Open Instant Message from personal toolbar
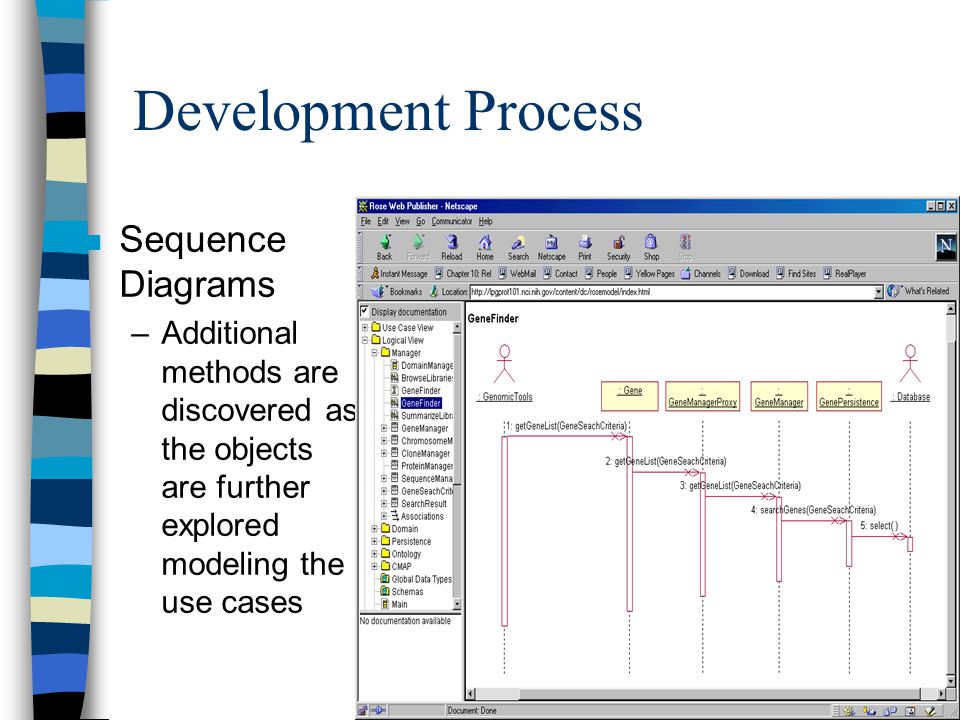960x720 pixels. (399, 274)
